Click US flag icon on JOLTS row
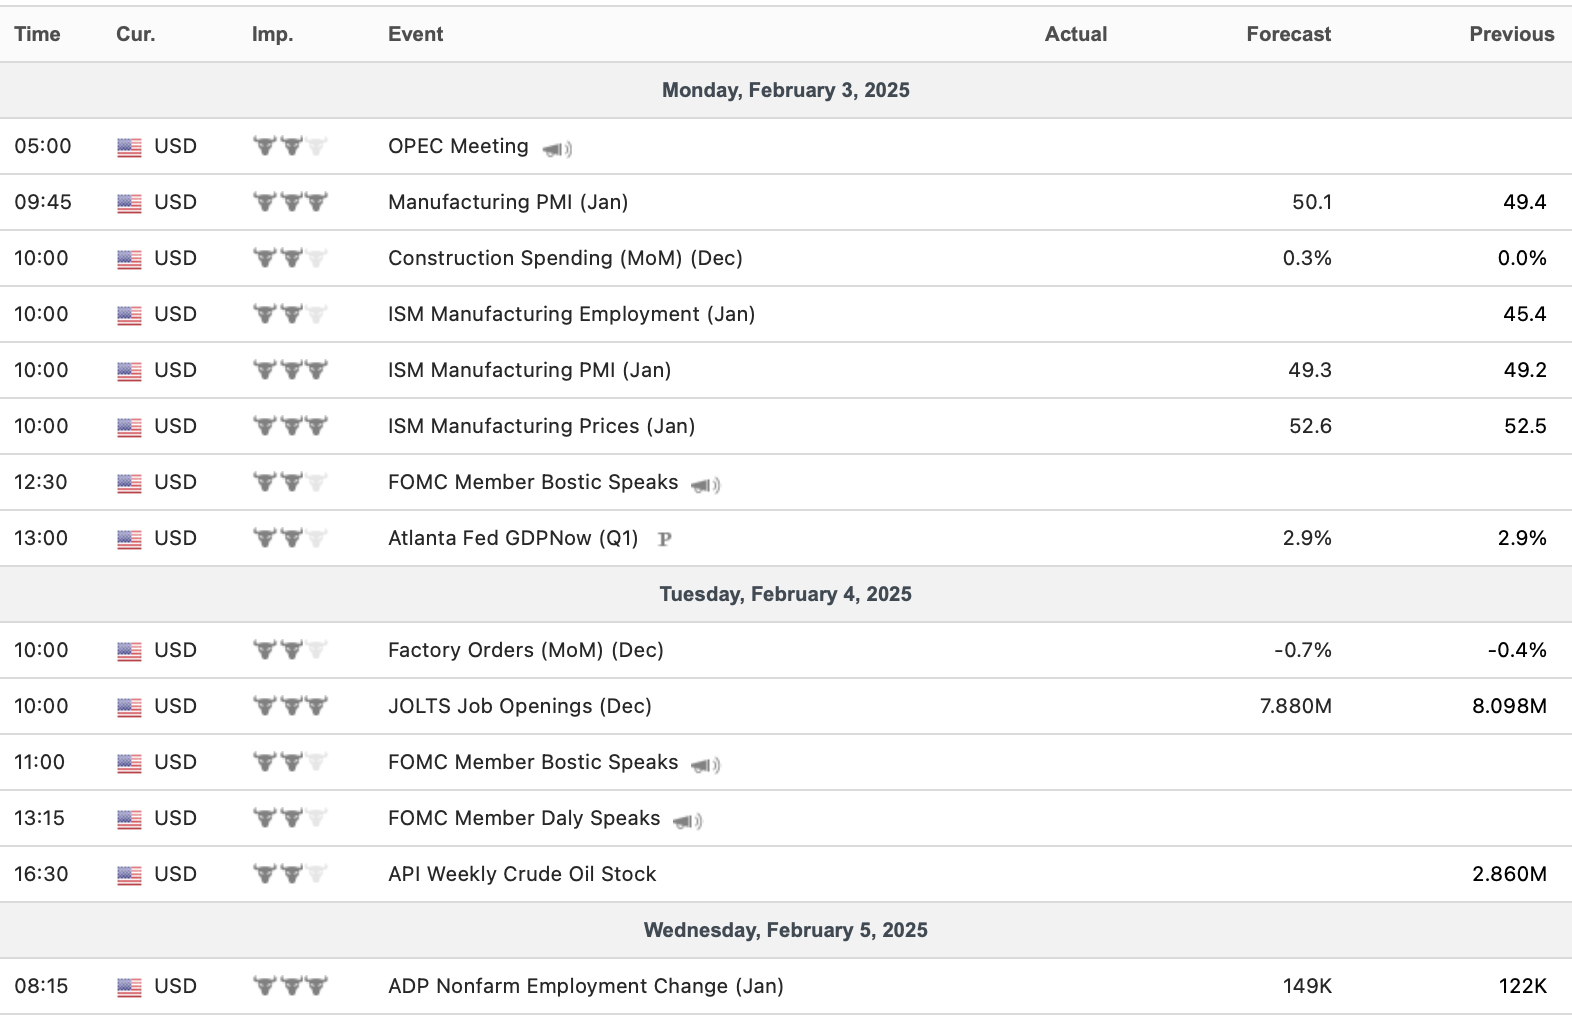1572x1020 pixels. pos(129,707)
